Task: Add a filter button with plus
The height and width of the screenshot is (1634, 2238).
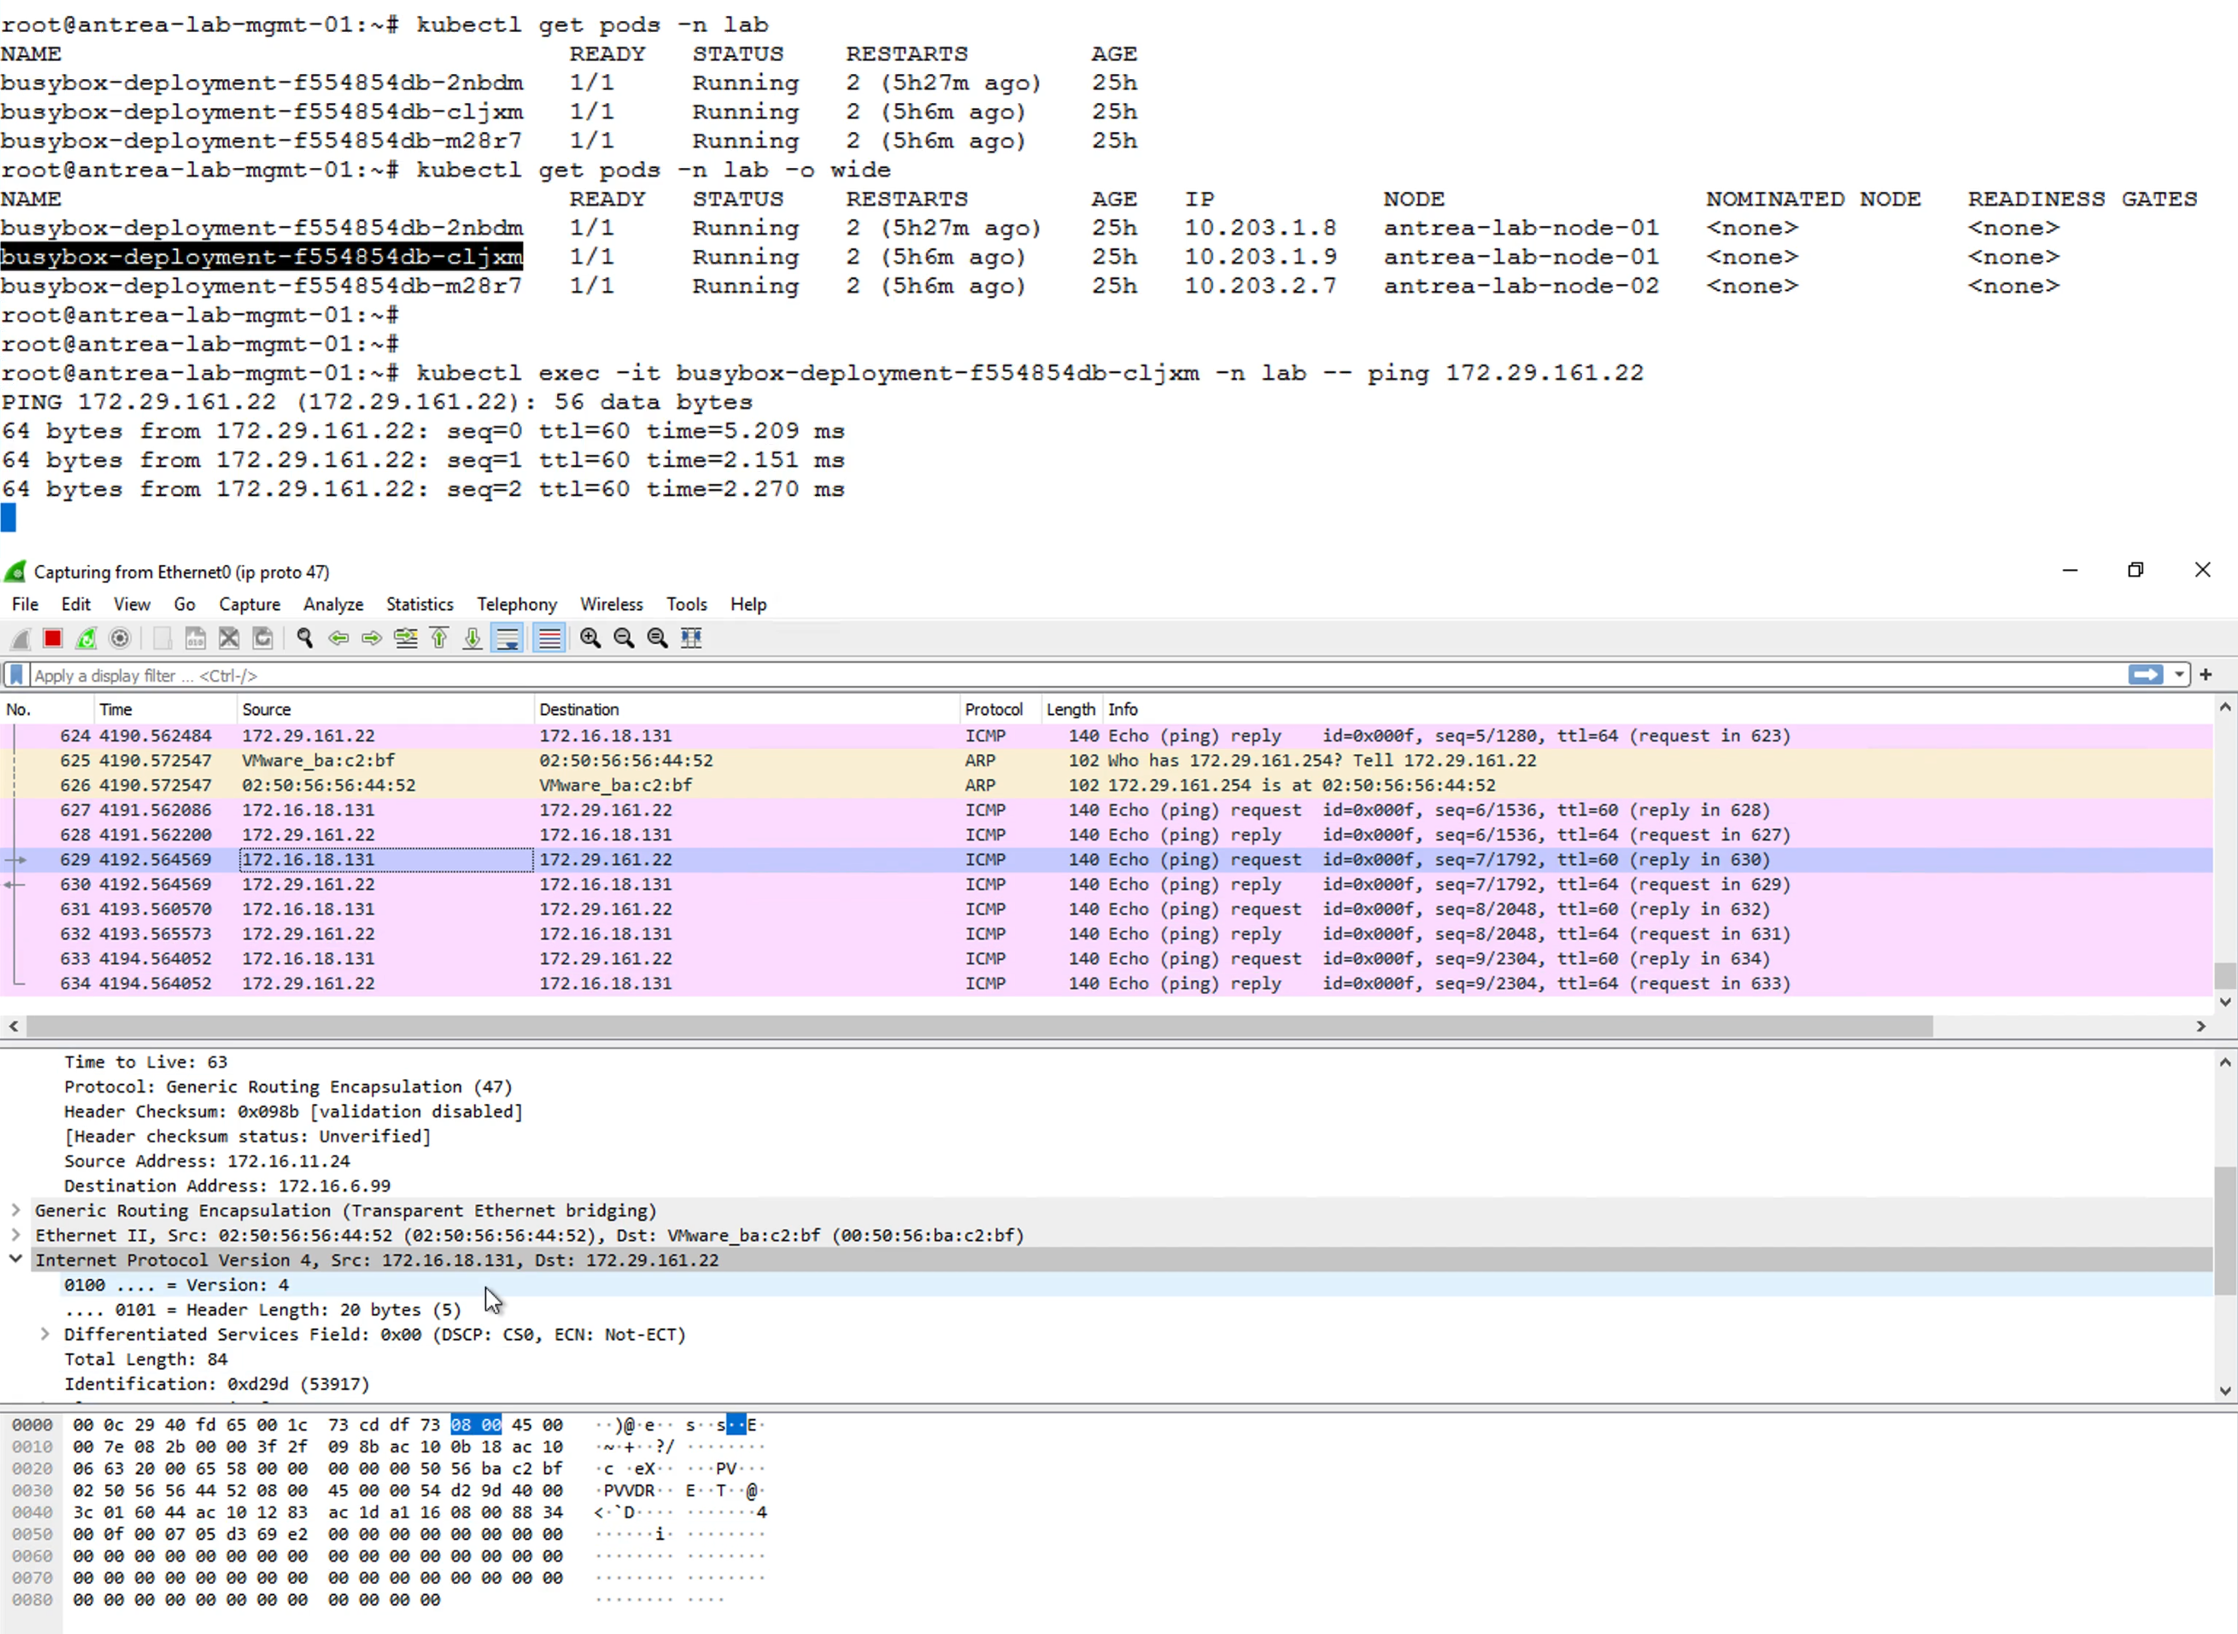Action: click(2206, 675)
